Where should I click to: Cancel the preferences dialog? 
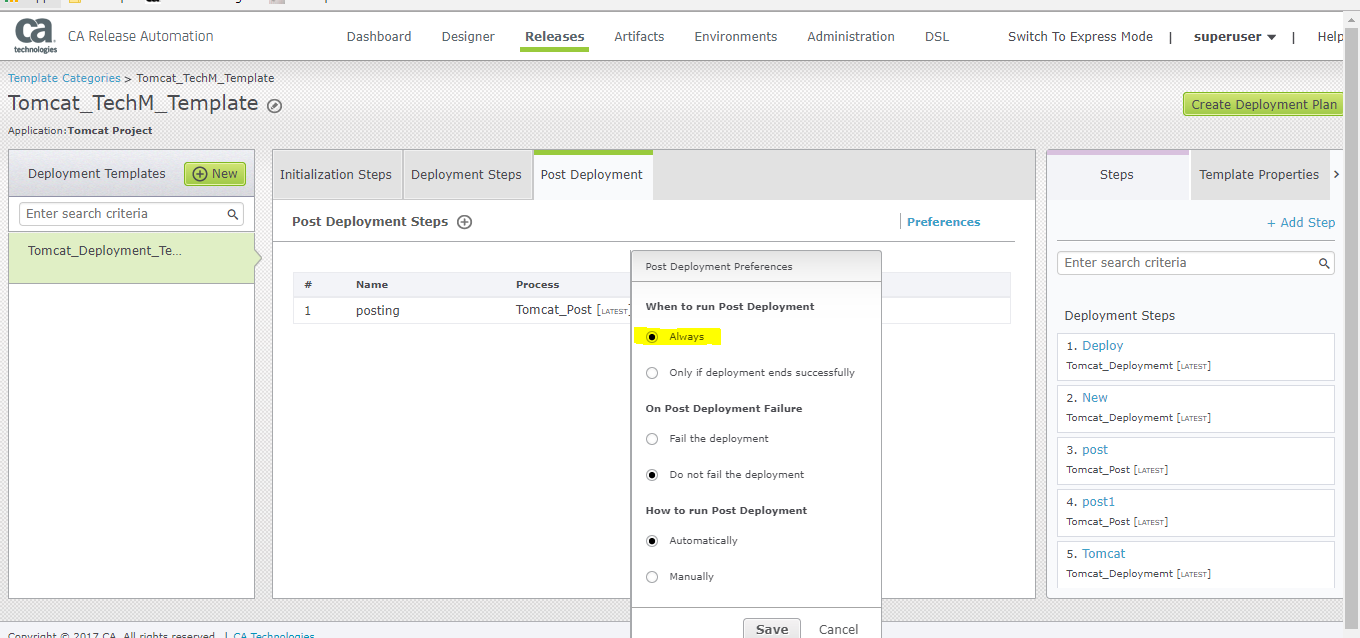coord(838,630)
